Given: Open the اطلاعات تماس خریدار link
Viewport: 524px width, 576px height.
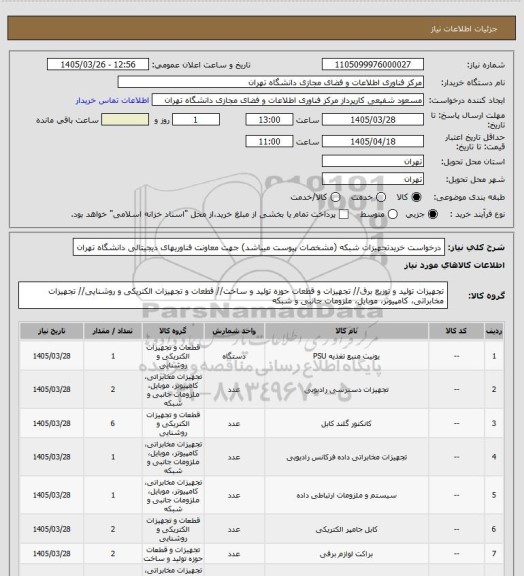Looking at the screenshot, I should (x=112, y=100).
